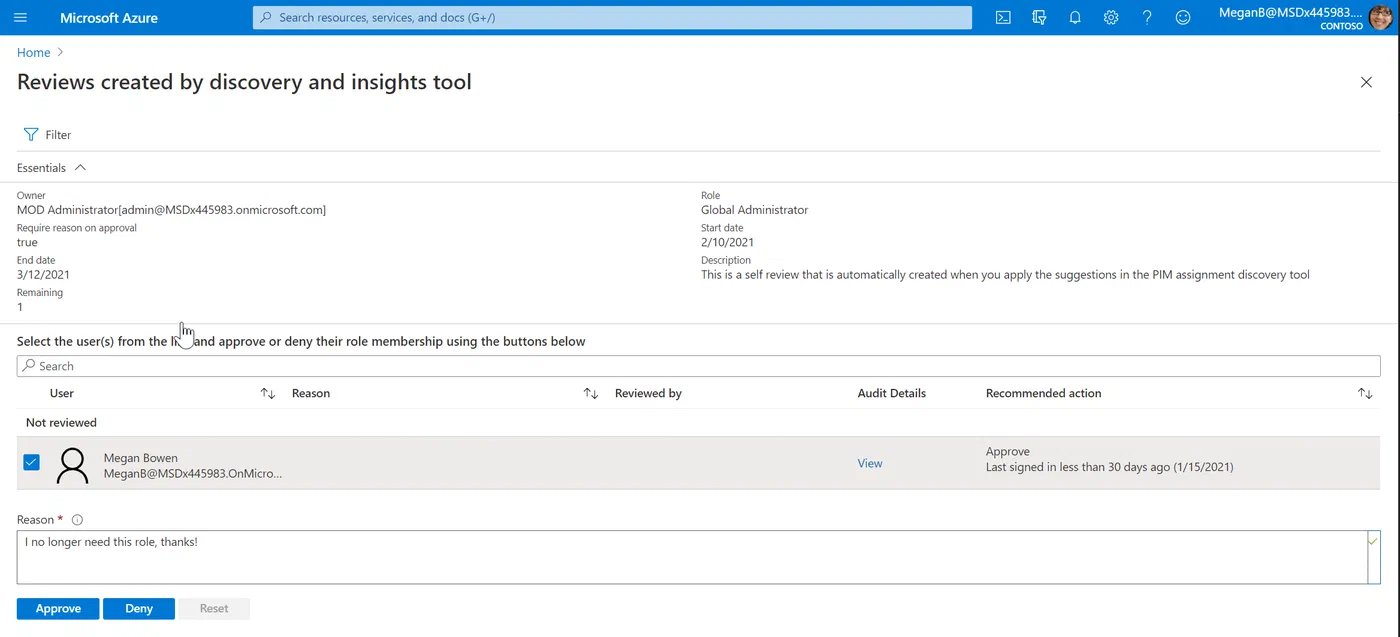This screenshot has height=637, width=1400.
Task: Click the 2/10/2021 start date value
Action: 727,242
